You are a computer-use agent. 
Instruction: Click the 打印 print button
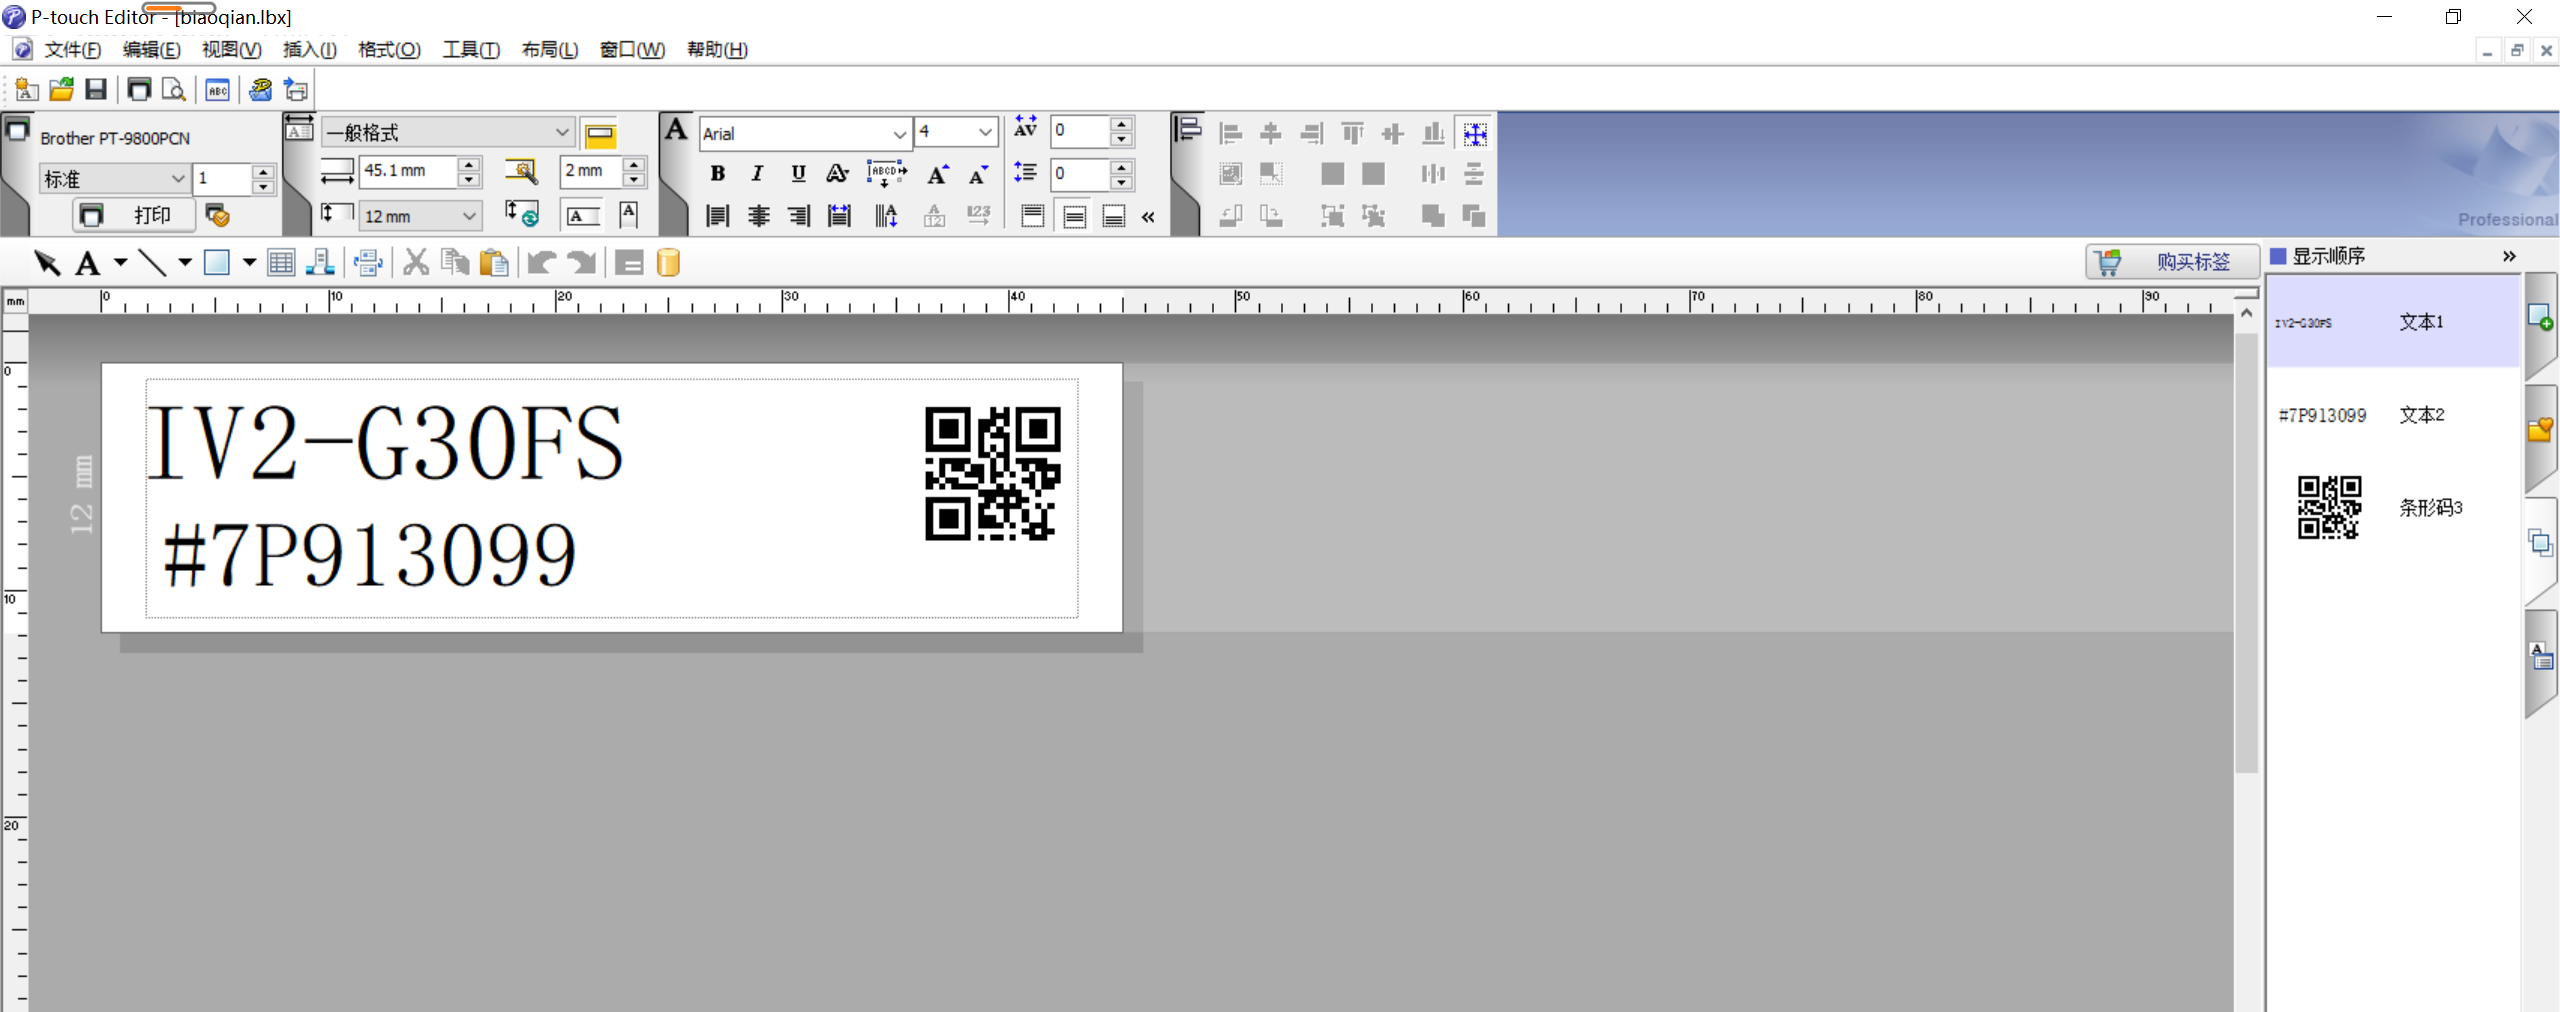click(136, 214)
